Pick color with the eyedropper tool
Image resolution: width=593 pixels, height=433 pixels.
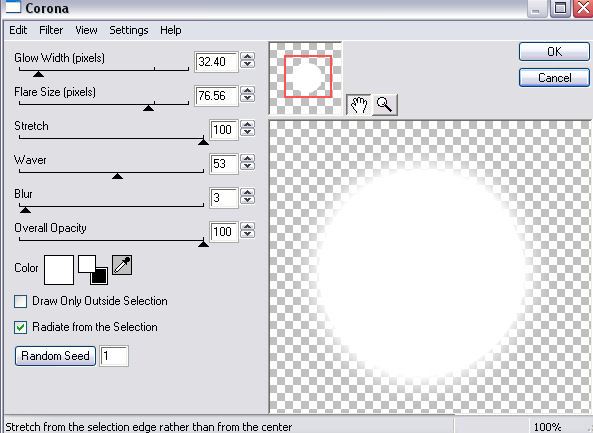click(x=122, y=265)
